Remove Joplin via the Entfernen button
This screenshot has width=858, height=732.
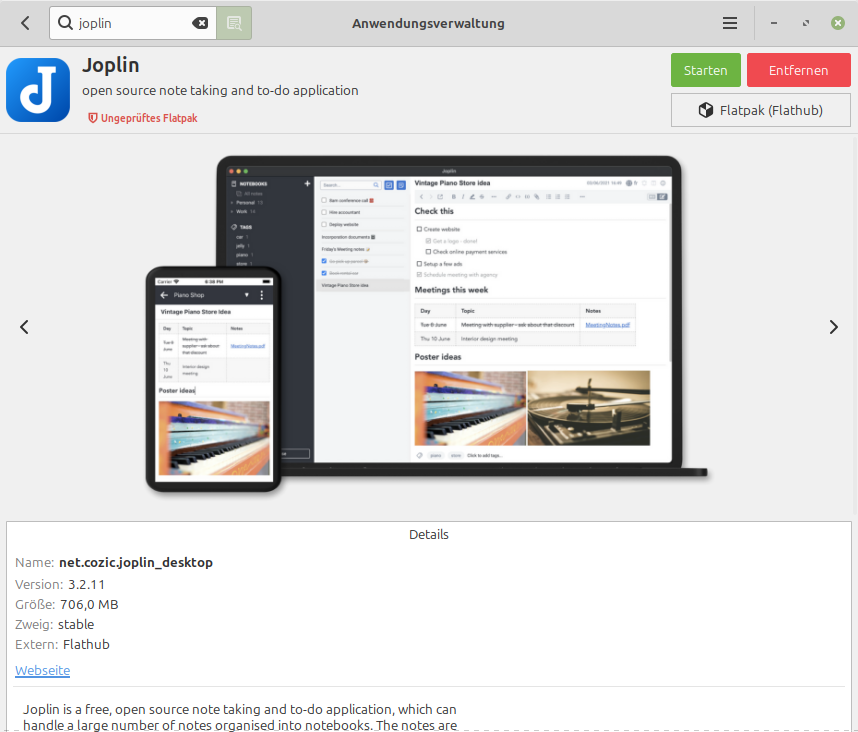click(798, 70)
